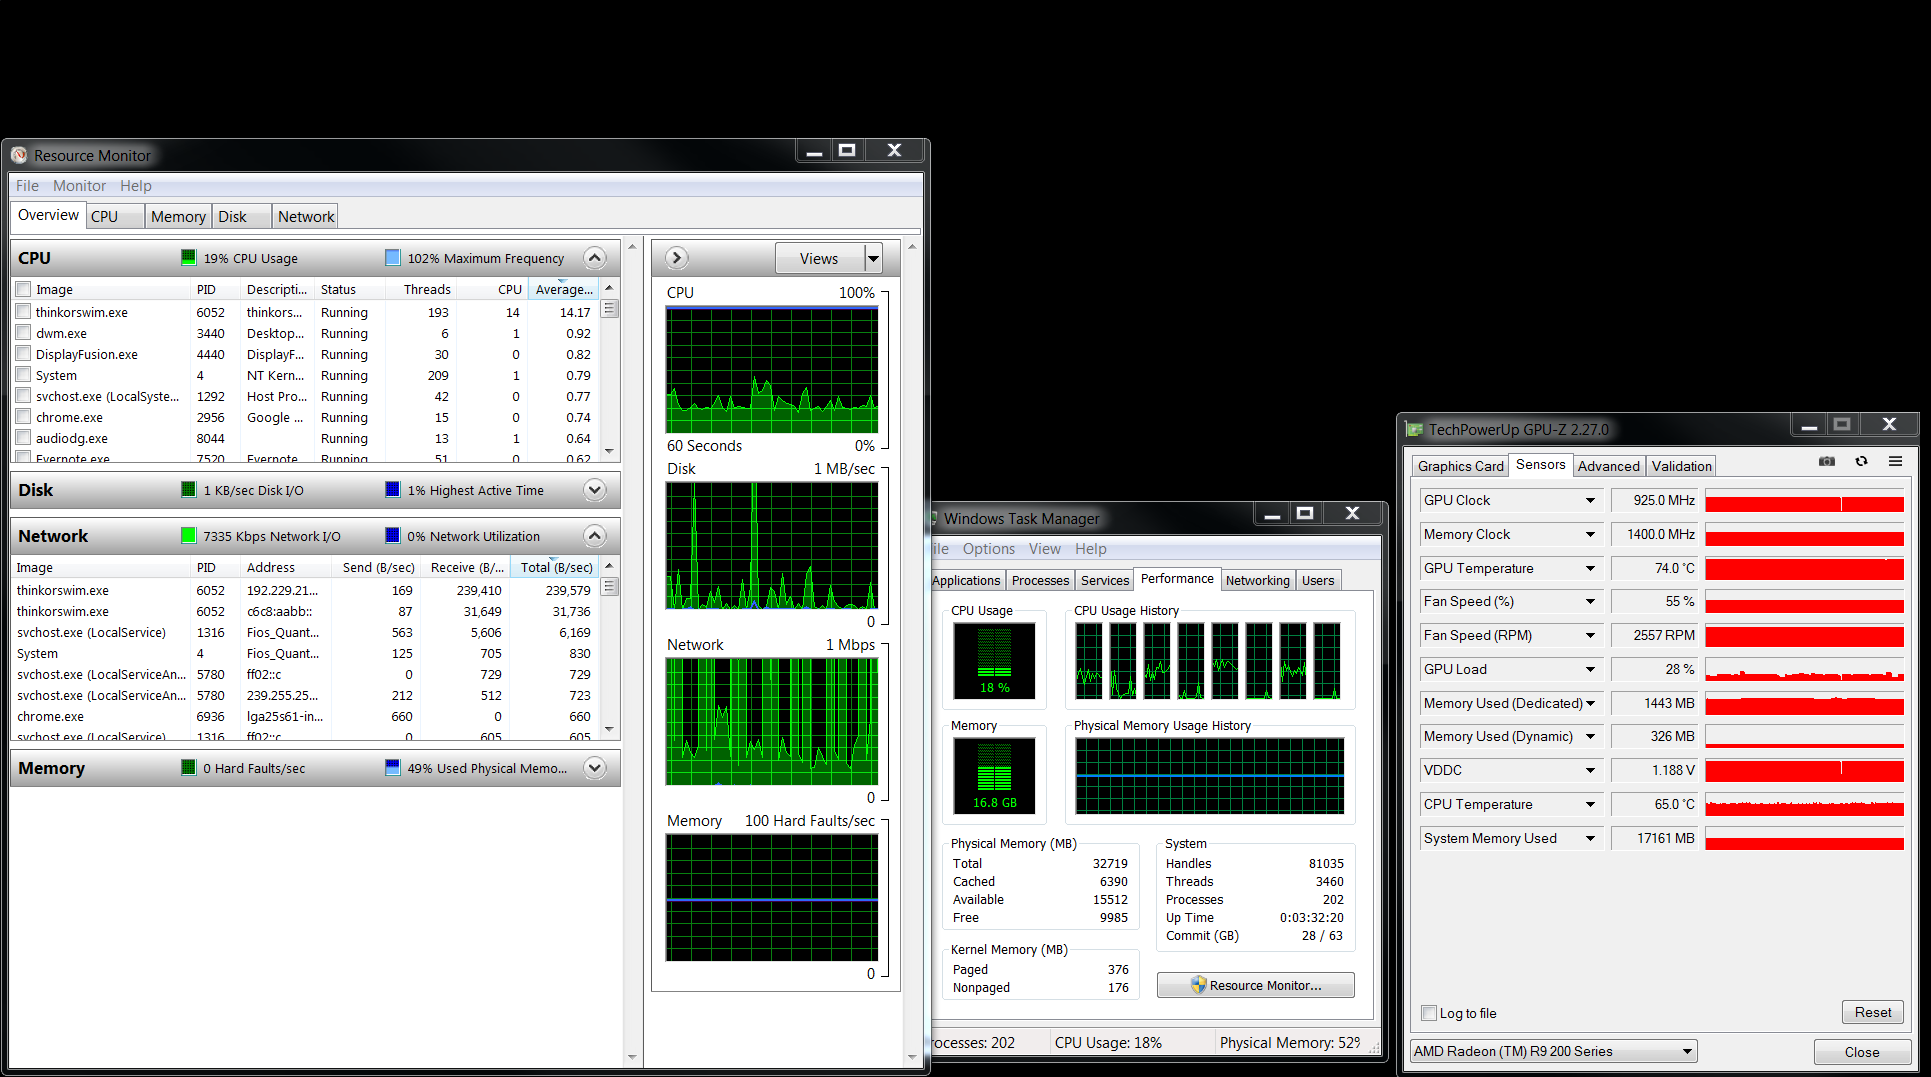Image resolution: width=1931 pixels, height=1077 pixels.
Task: Open the Views dropdown arrow
Action: (873, 259)
